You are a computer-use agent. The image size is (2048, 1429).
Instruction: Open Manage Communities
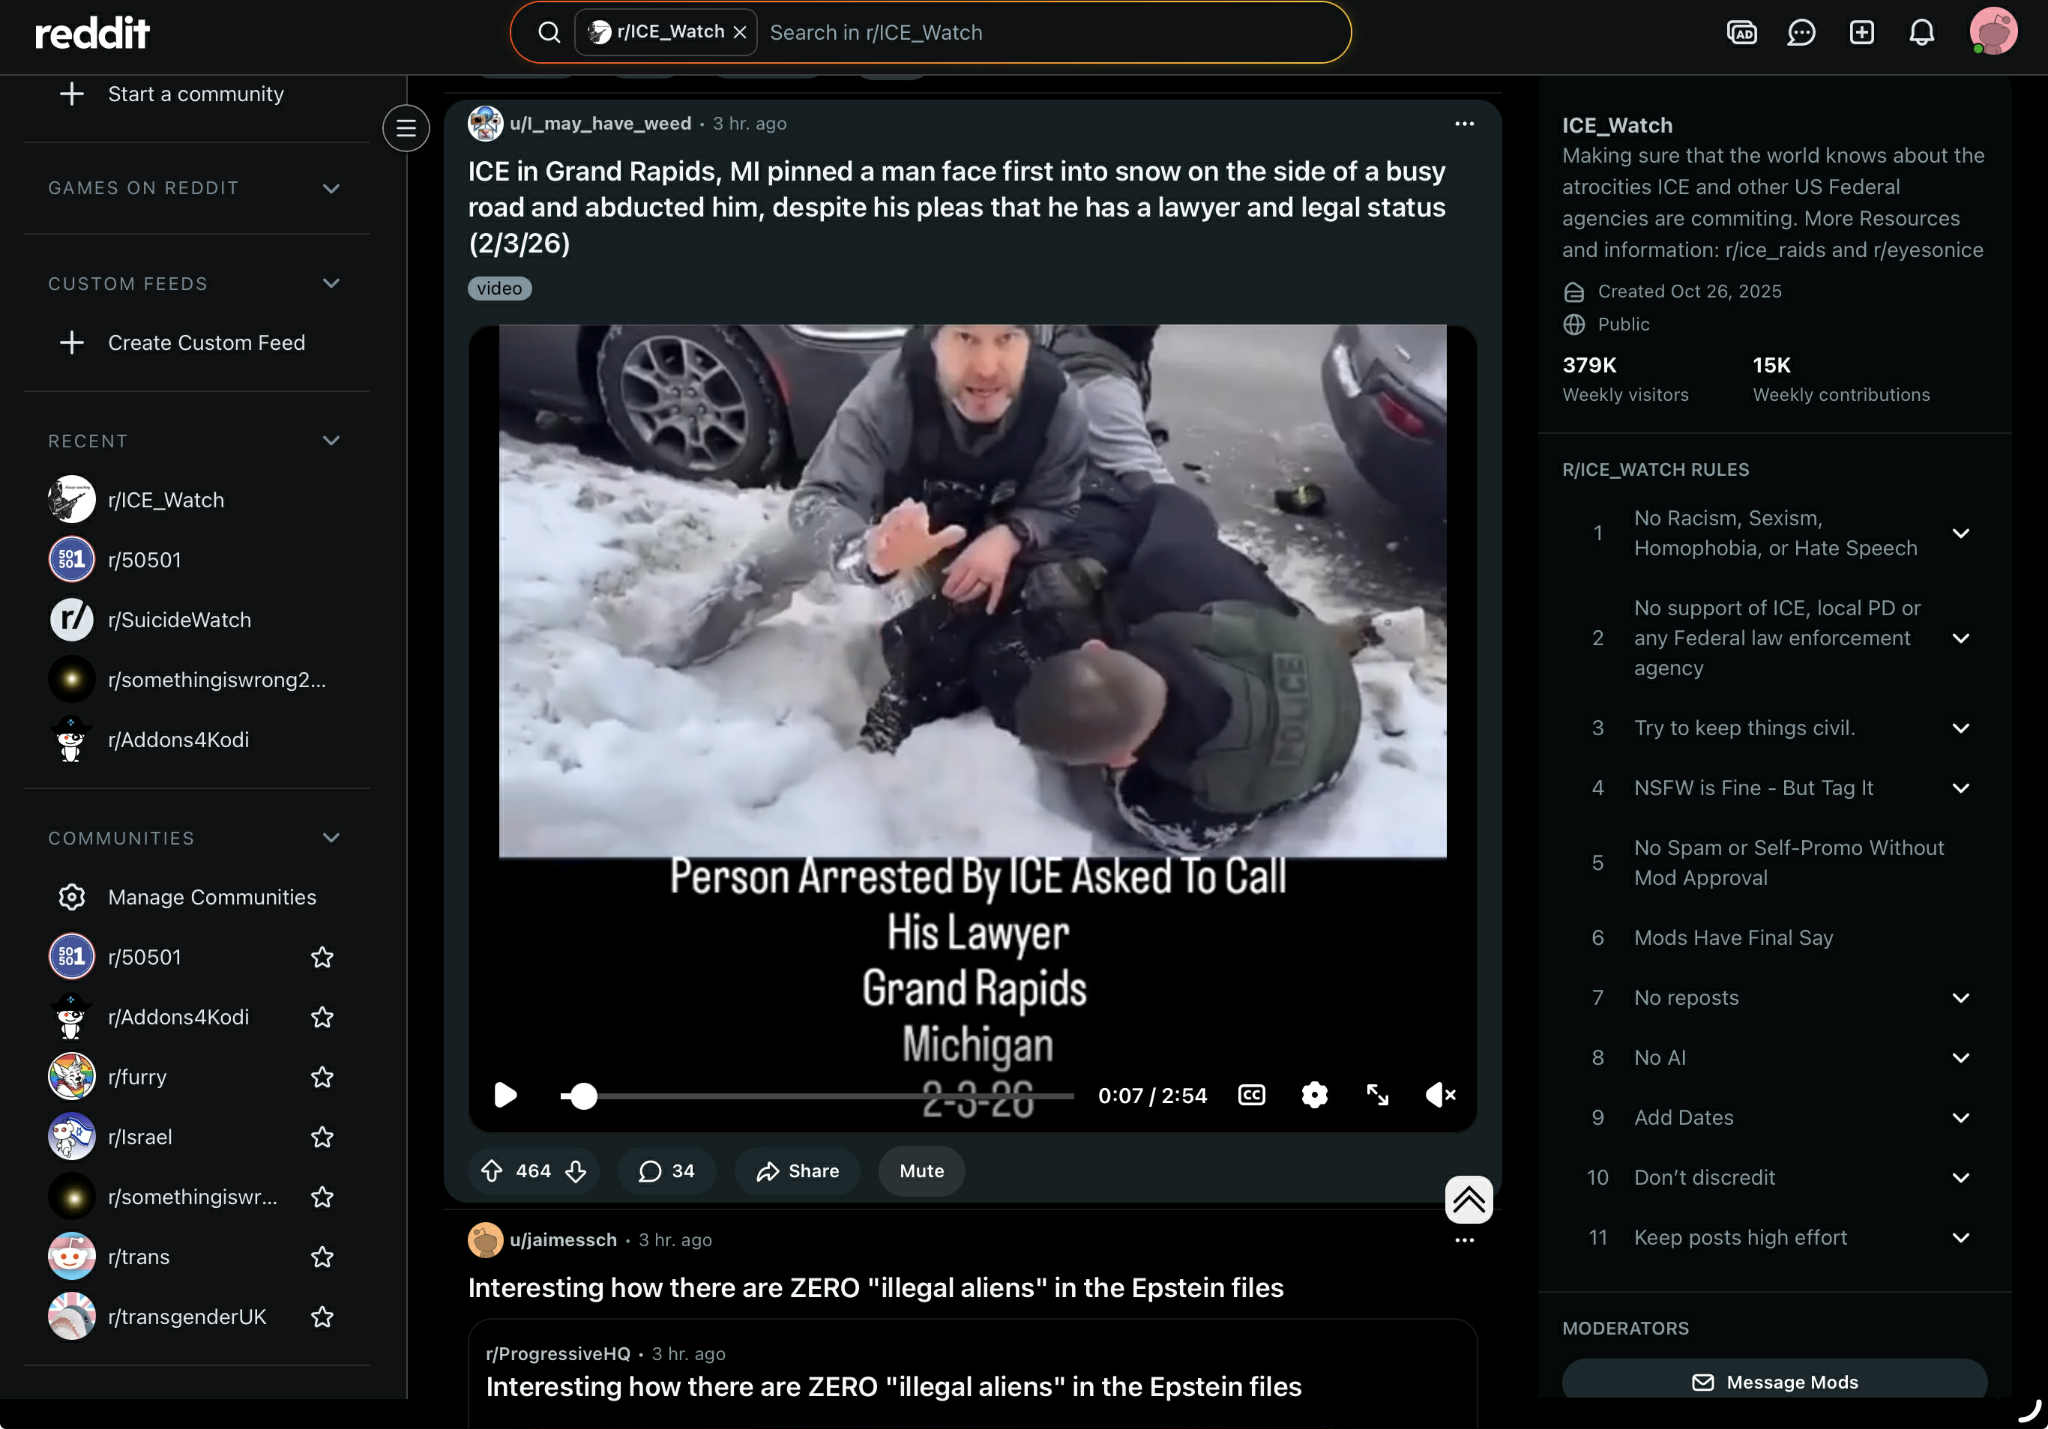pos(211,897)
